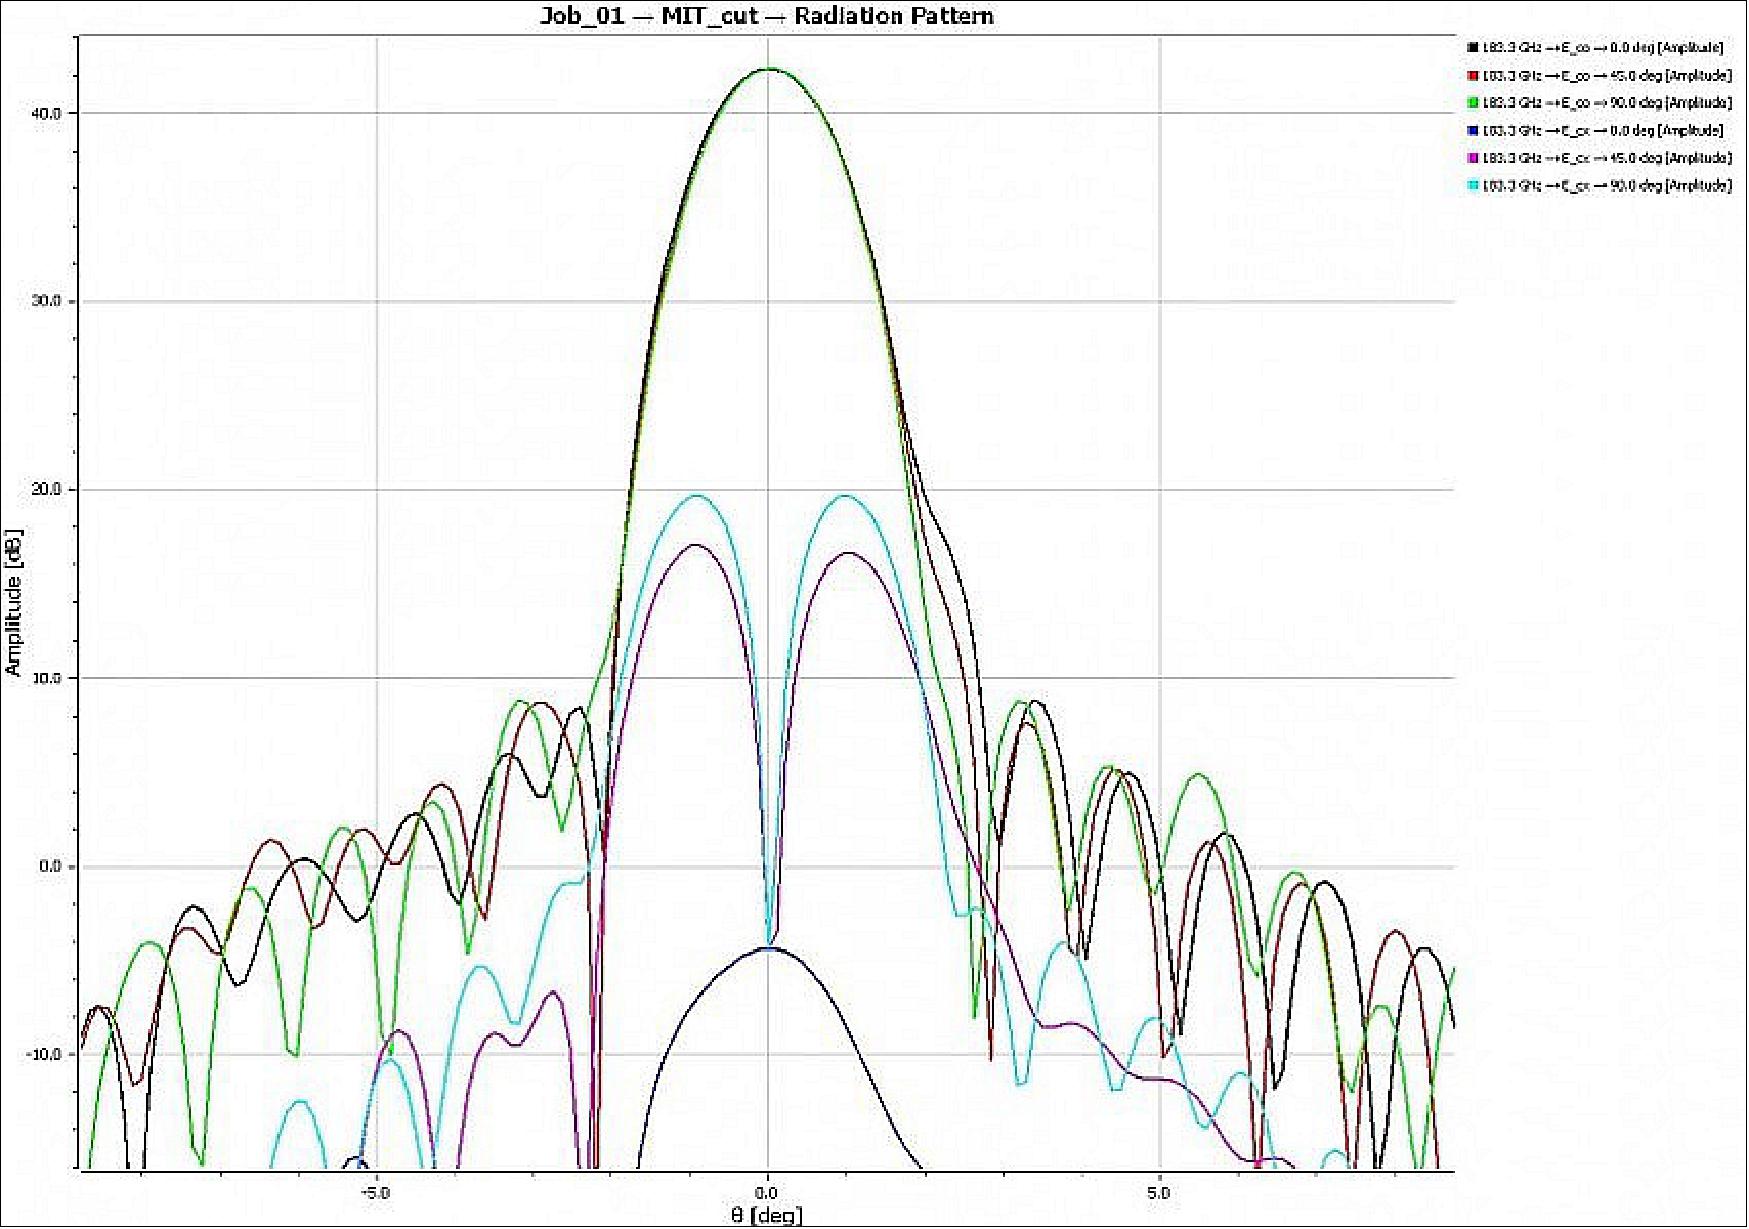Click the 5.0 tick label on x-axis
Screen dimensions: 1749x1229
(1158, 1193)
